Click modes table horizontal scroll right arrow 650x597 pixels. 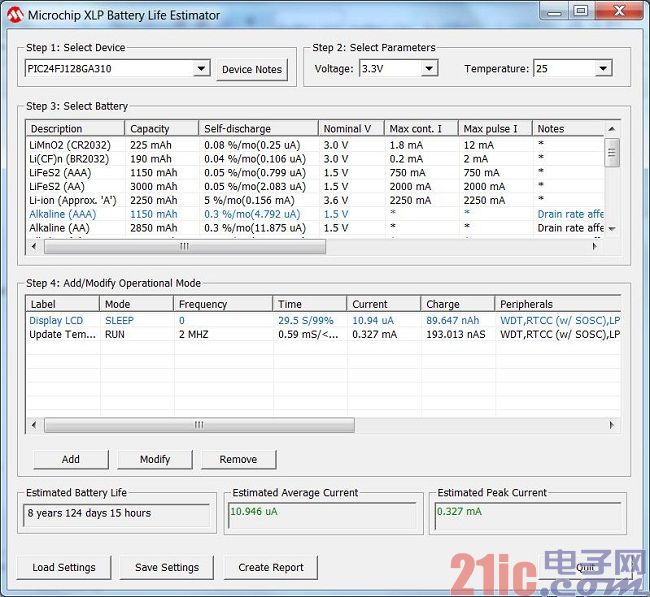pos(612,425)
